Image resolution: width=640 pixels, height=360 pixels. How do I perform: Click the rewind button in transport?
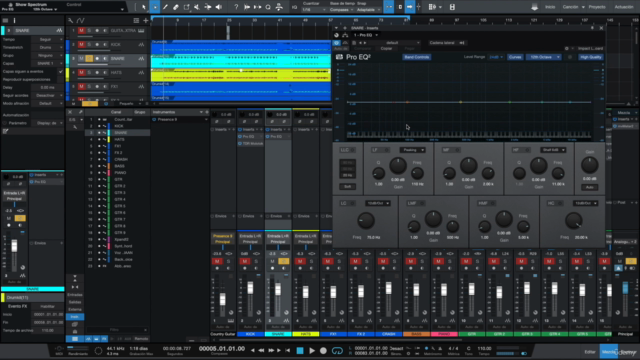click(x=262, y=350)
